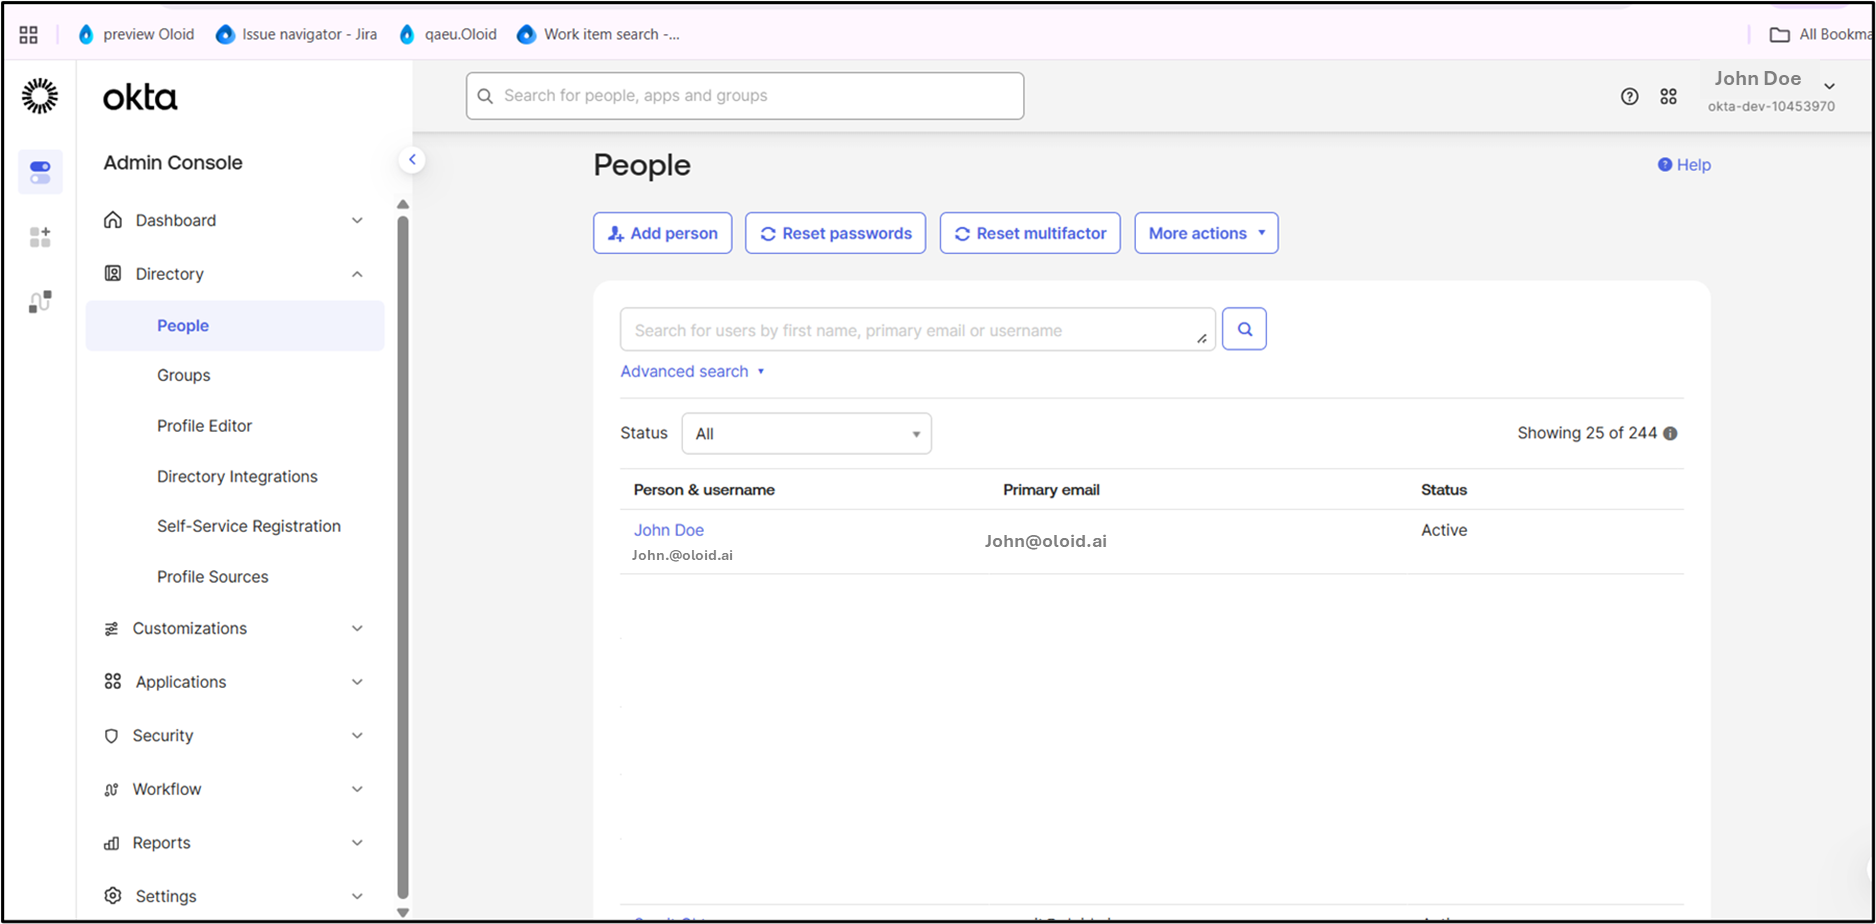Collapse the sidebar with the arrow button
The height and width of the screenshot is (924, 1876).
[412, 160]
